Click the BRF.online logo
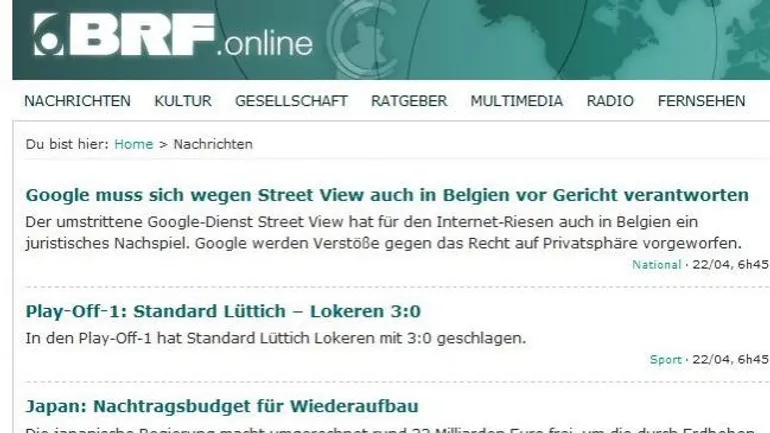The image size is (770, 433). (x=173, y=35)
